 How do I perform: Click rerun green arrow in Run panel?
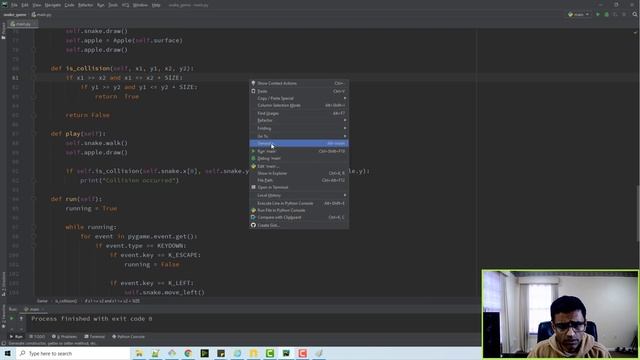pyautogui.click(x=12, y=318)
